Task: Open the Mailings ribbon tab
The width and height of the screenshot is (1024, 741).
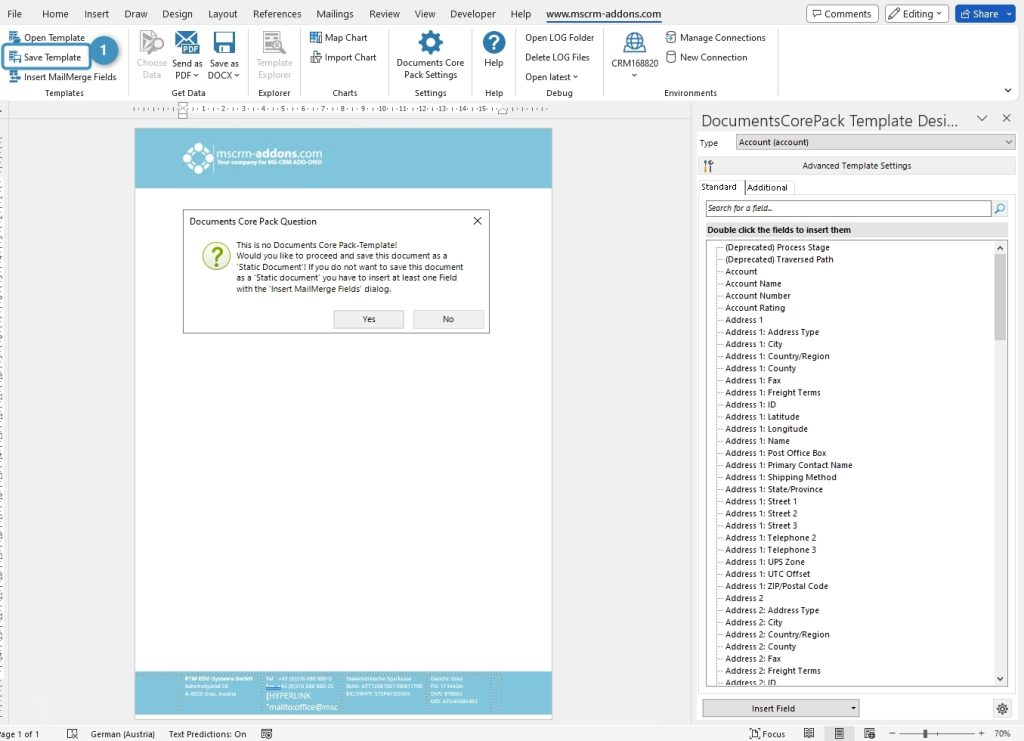Action: click(x=334, y=14)
